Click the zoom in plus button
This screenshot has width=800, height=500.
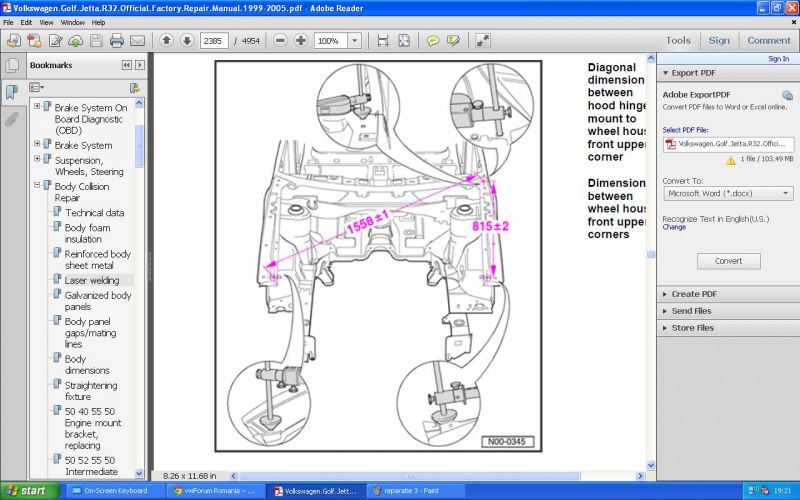300,41
